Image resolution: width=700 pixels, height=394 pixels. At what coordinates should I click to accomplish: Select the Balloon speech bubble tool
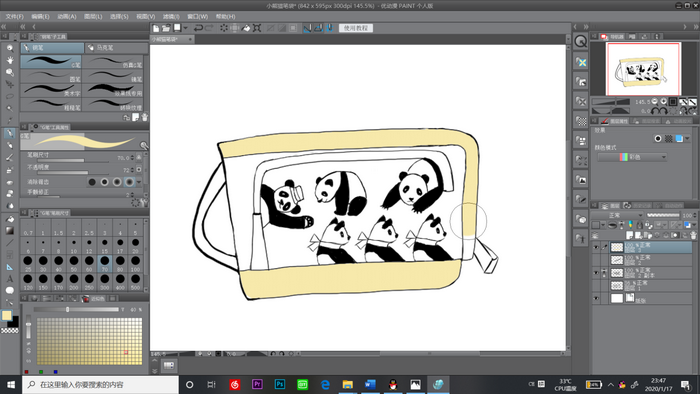[x=9, y=290]
